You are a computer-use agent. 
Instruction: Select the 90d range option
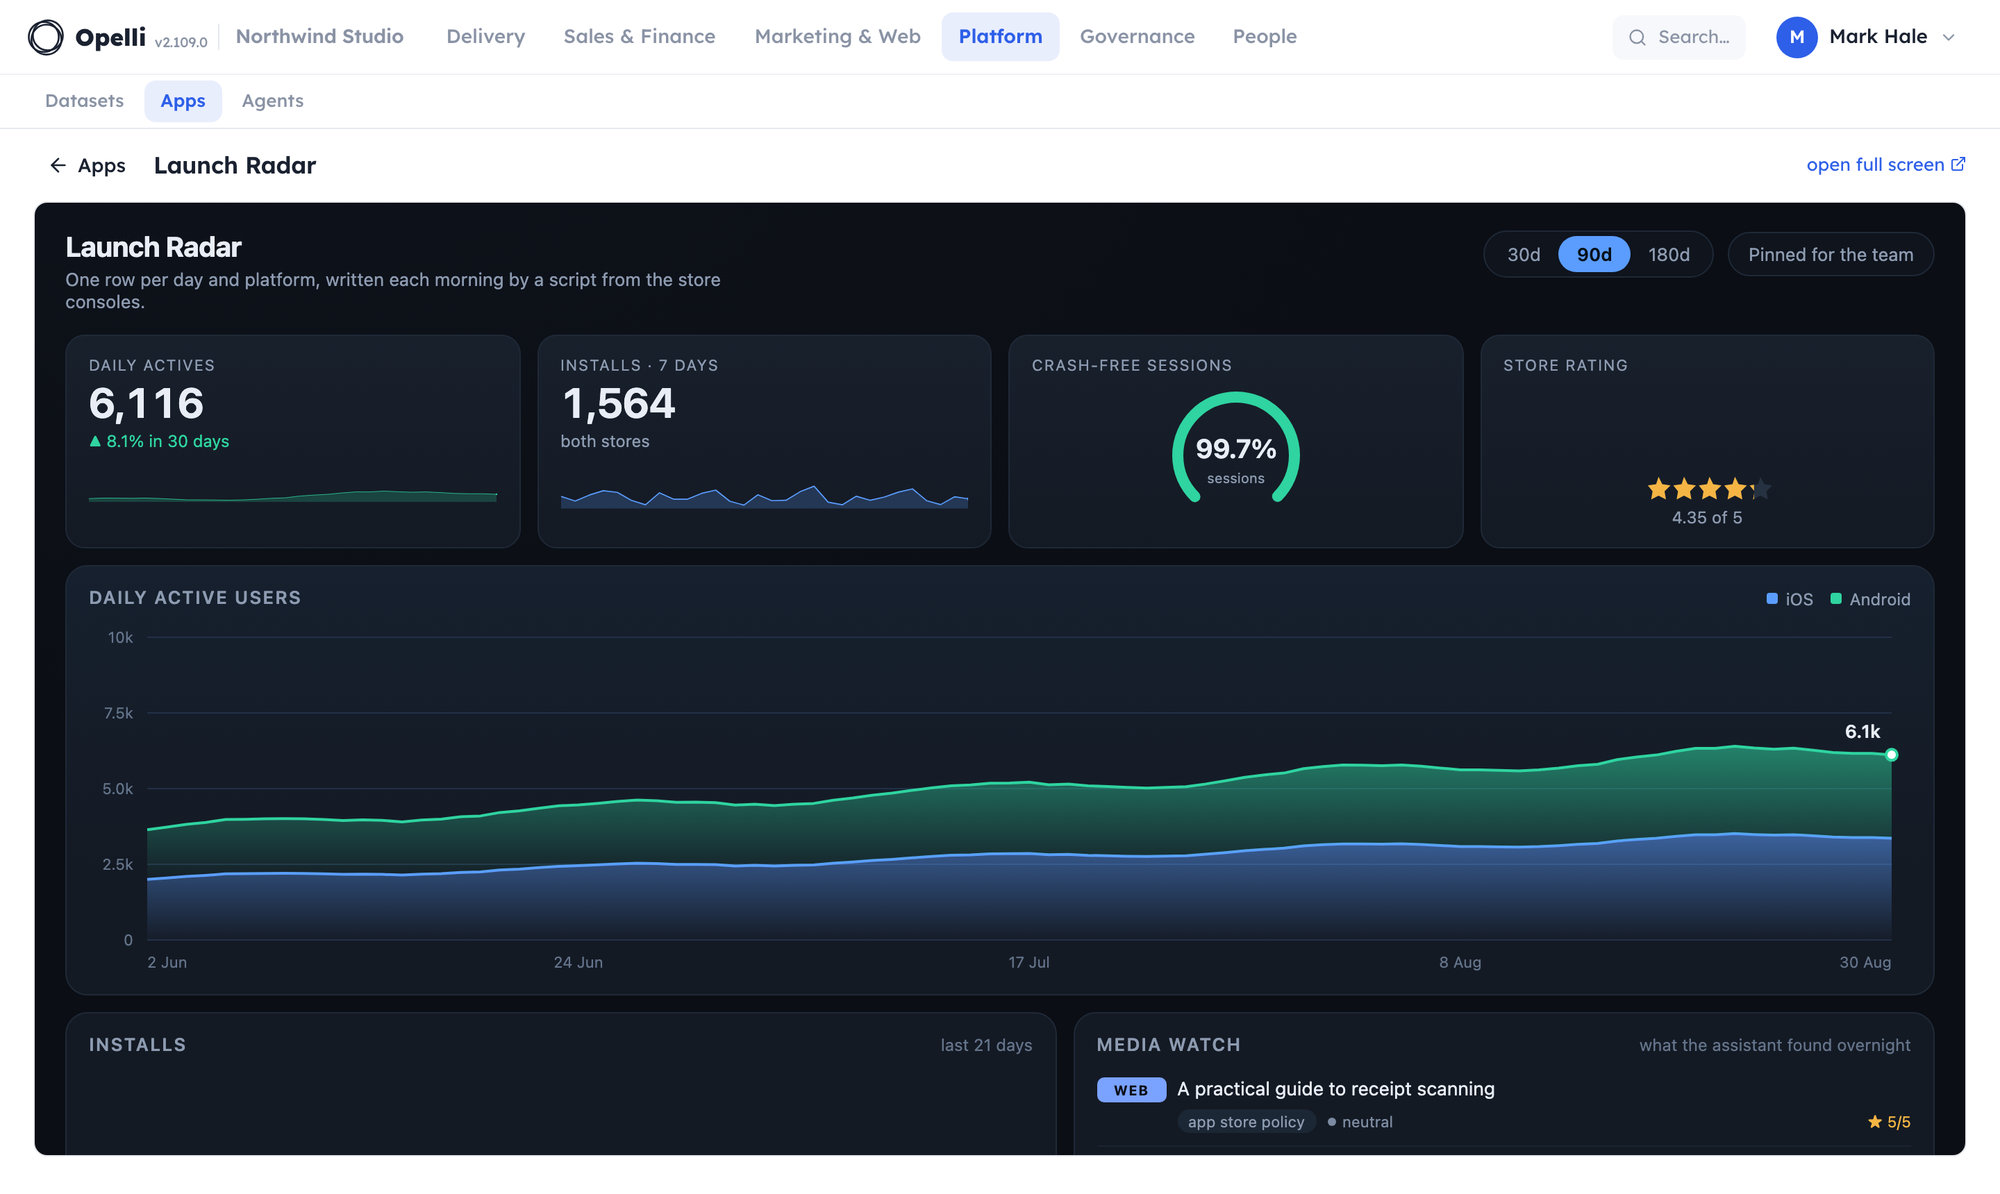pyautogui.click(x=1594, y=255)
